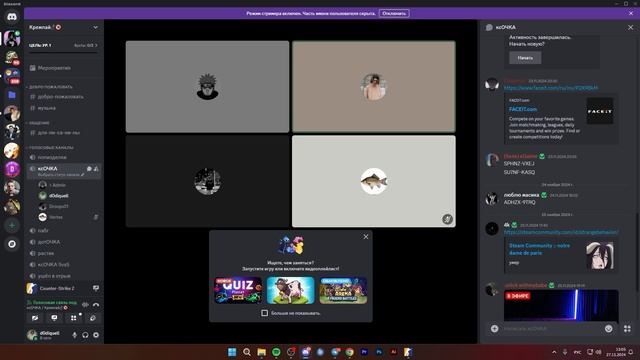Click the 'Начать' activity button in chat
This screenshot has width=640, height=360.
tap(525, 58)
